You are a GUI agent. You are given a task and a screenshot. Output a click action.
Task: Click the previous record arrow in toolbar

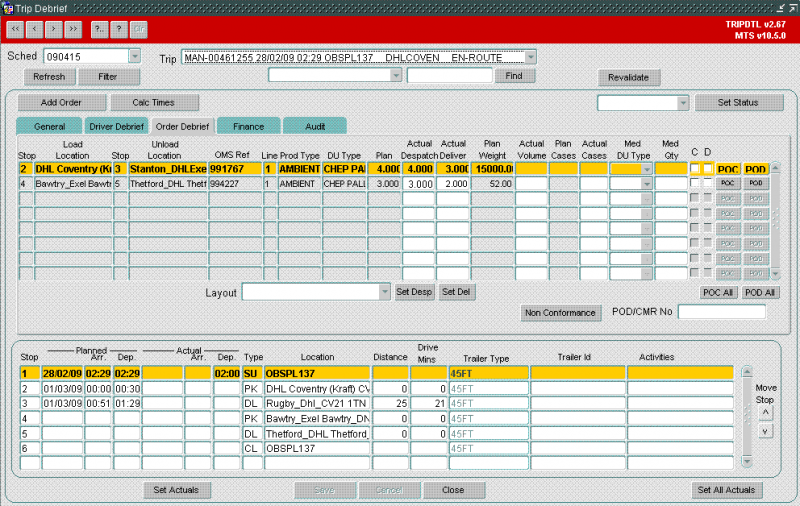[35, 29]
